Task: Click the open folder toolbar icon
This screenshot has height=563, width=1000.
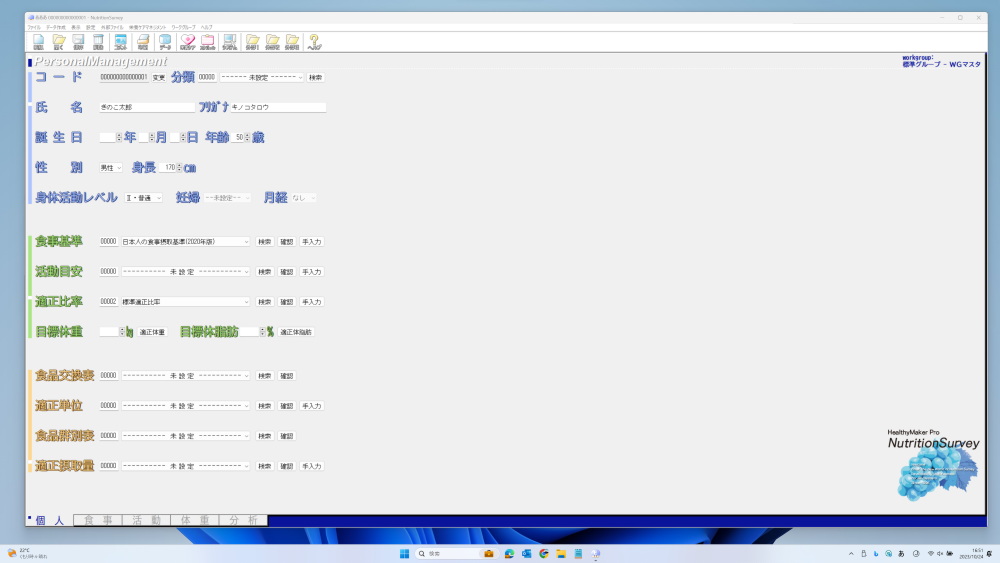Action: (x=59, y=42)
